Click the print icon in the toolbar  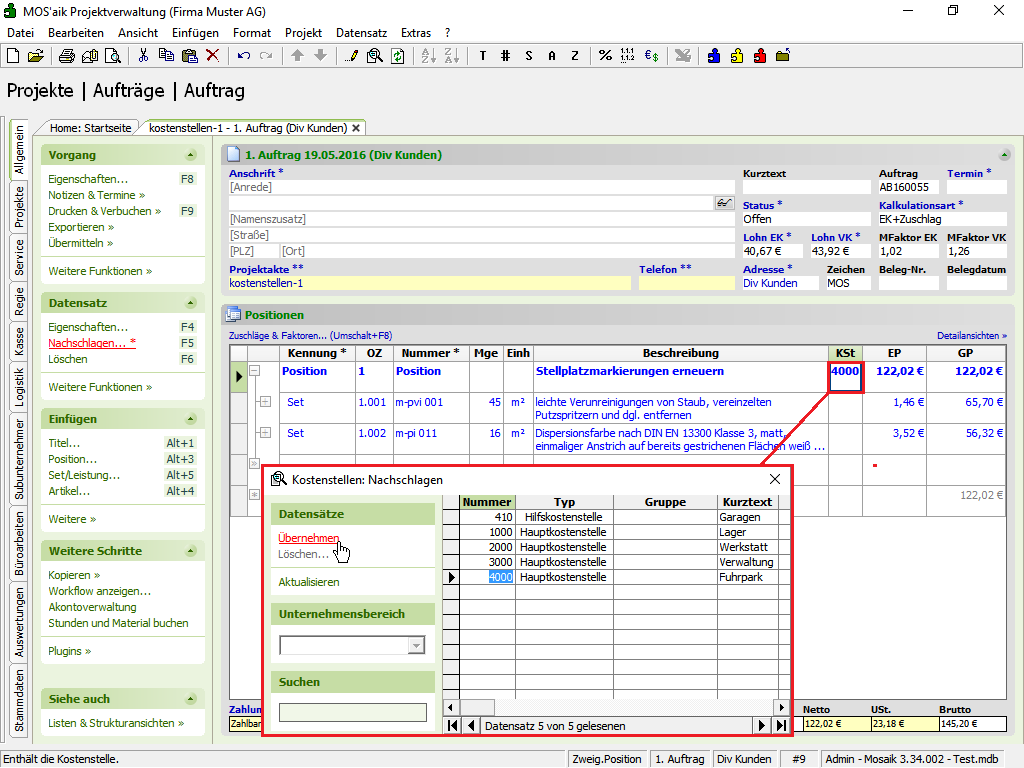69,56
